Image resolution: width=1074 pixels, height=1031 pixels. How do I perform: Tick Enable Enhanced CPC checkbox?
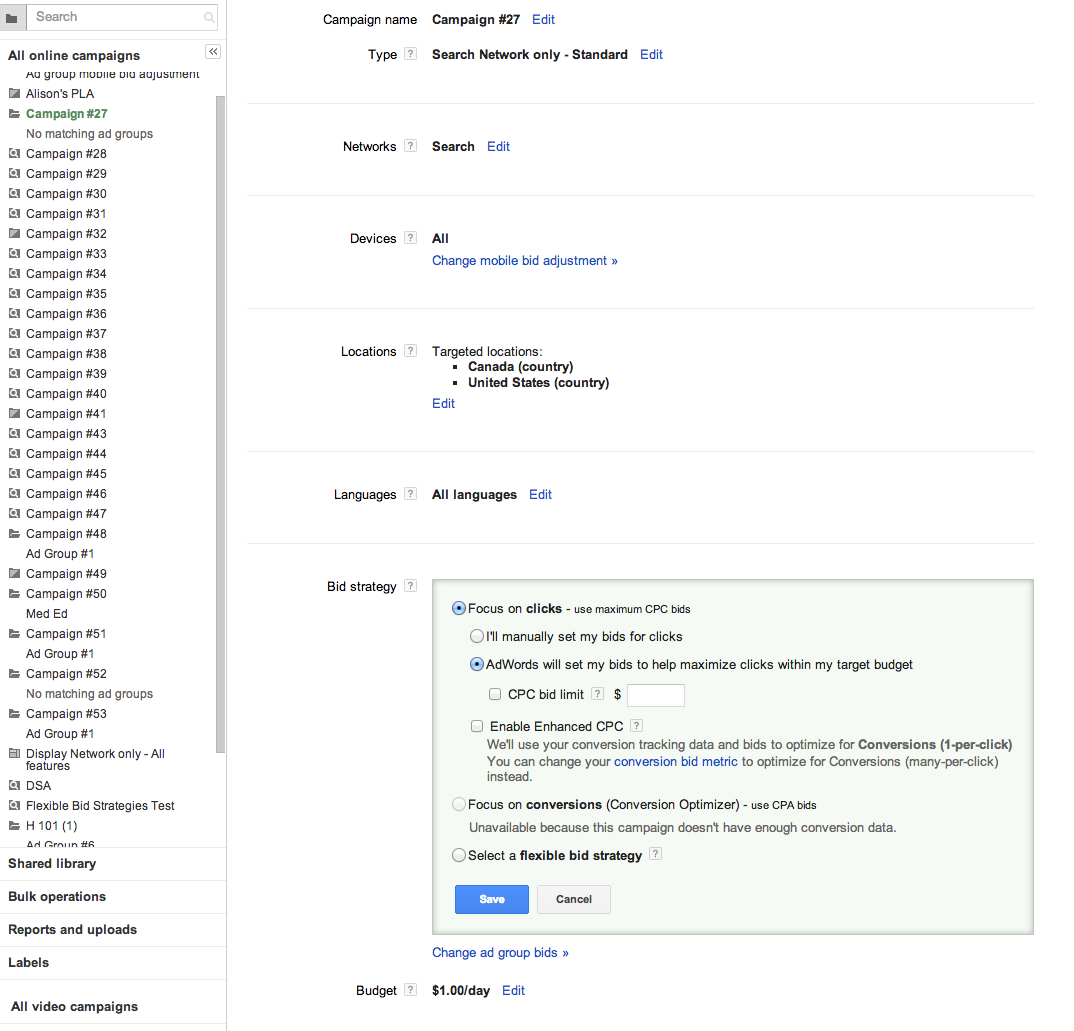point(477,726)
